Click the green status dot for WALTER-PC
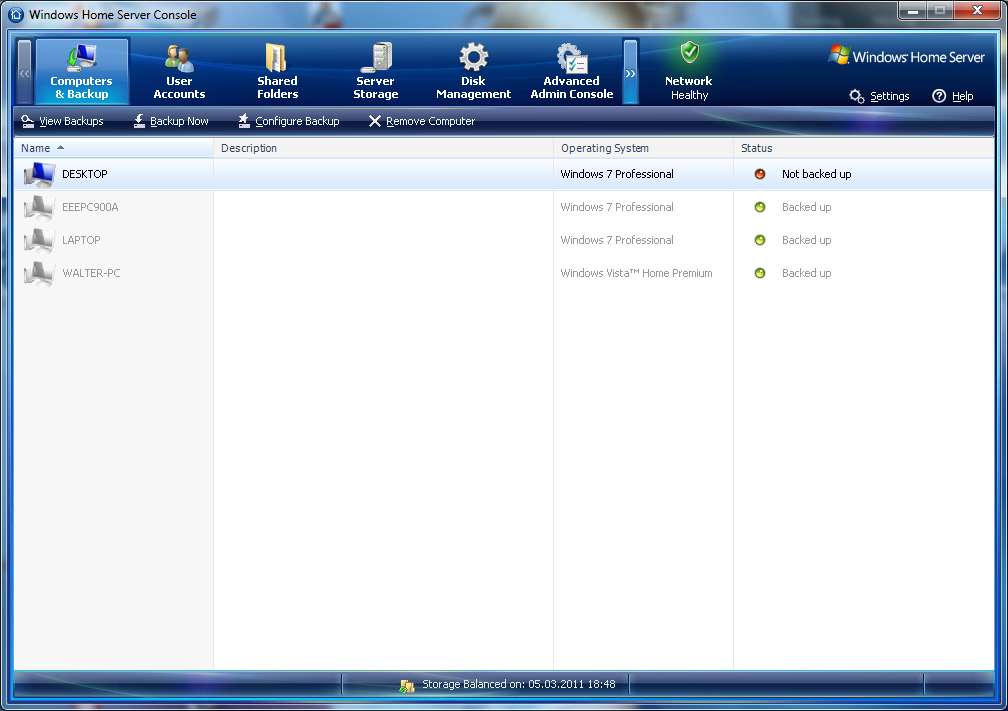1008x711 pixels. pos(760,273)
